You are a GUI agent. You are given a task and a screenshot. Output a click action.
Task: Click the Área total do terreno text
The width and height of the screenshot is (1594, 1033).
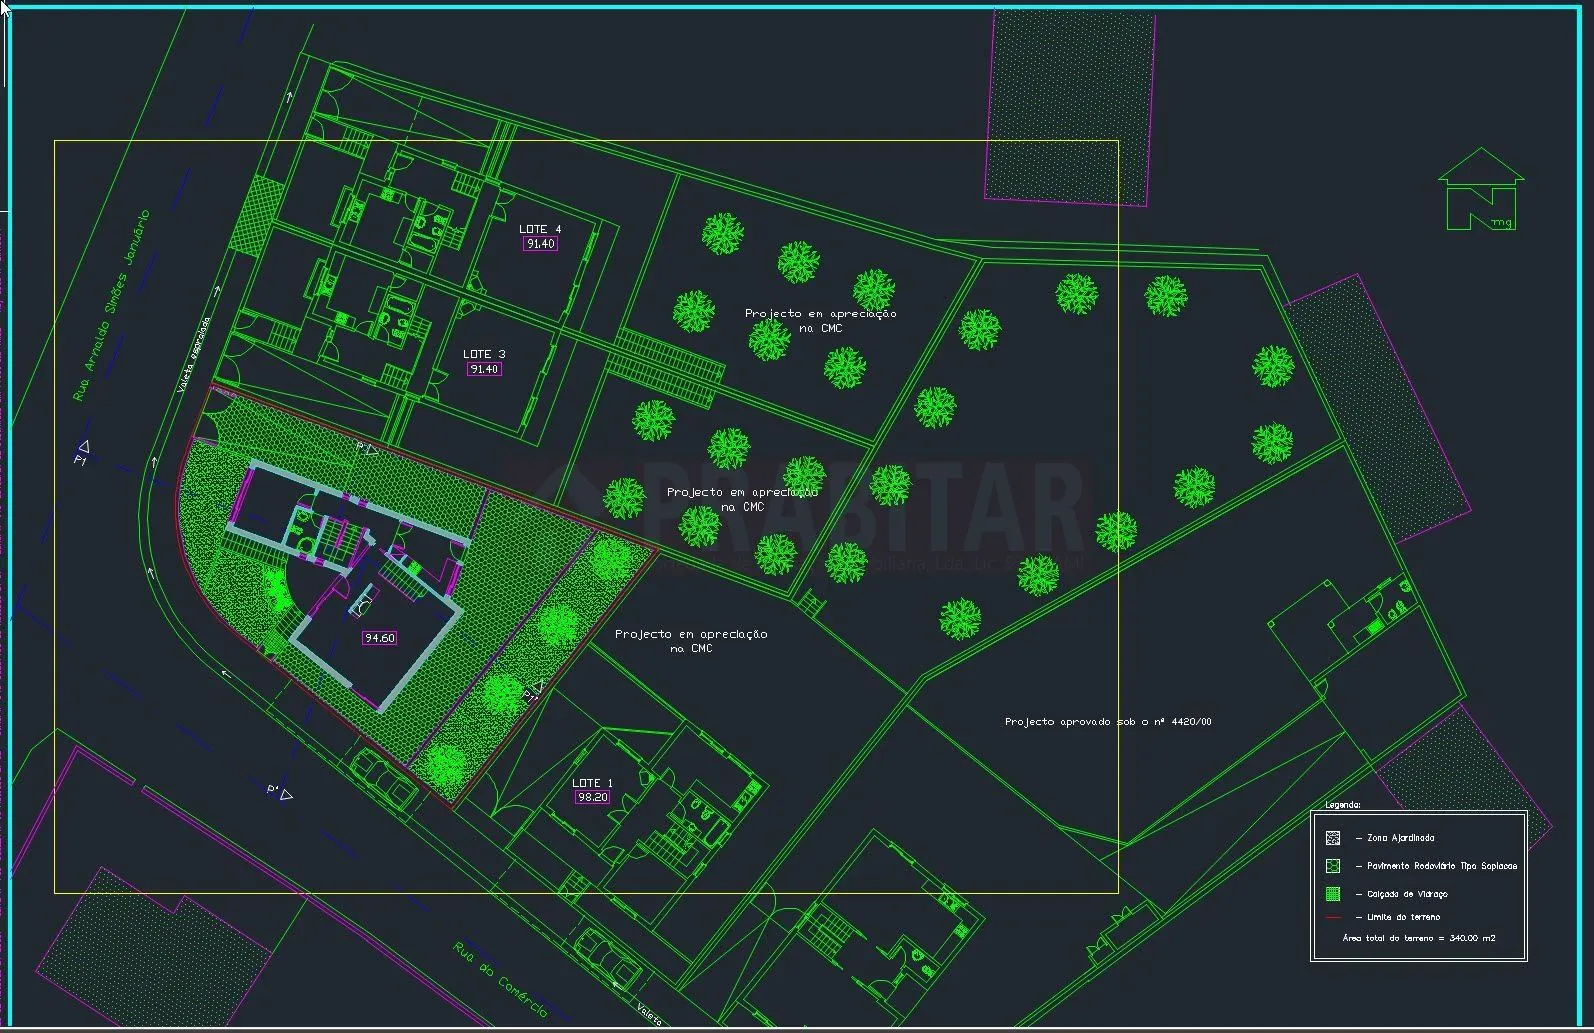click(x=1418, y=938)
